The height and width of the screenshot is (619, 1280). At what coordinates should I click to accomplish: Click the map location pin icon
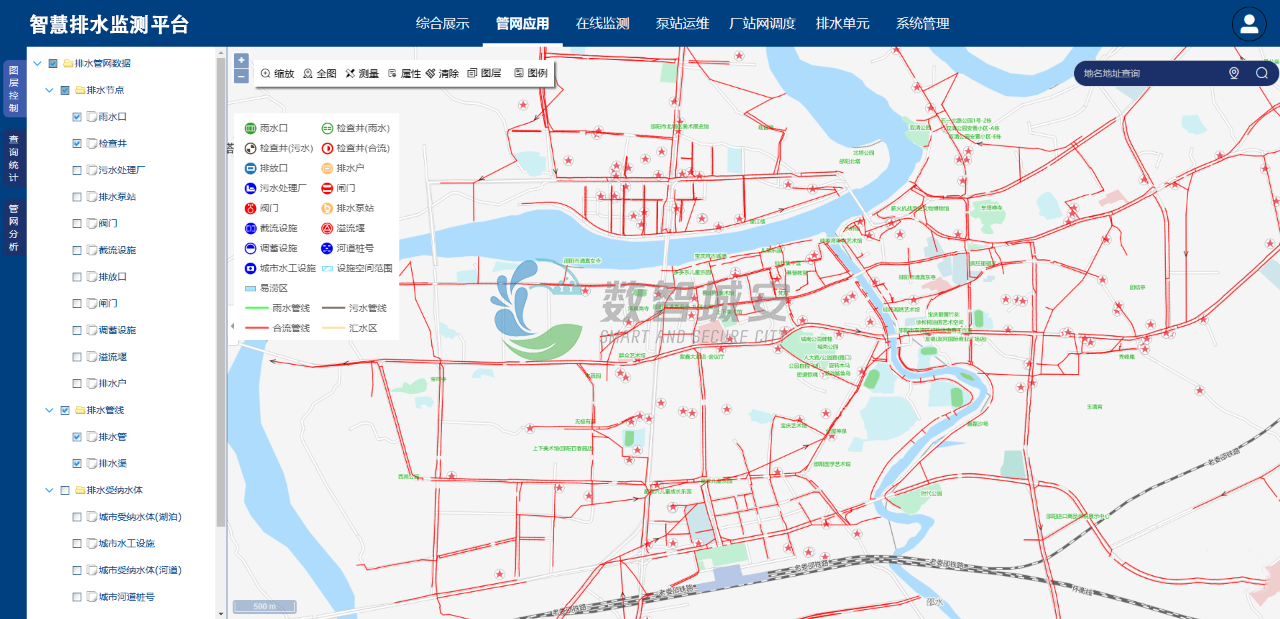tap(1233, 73)
